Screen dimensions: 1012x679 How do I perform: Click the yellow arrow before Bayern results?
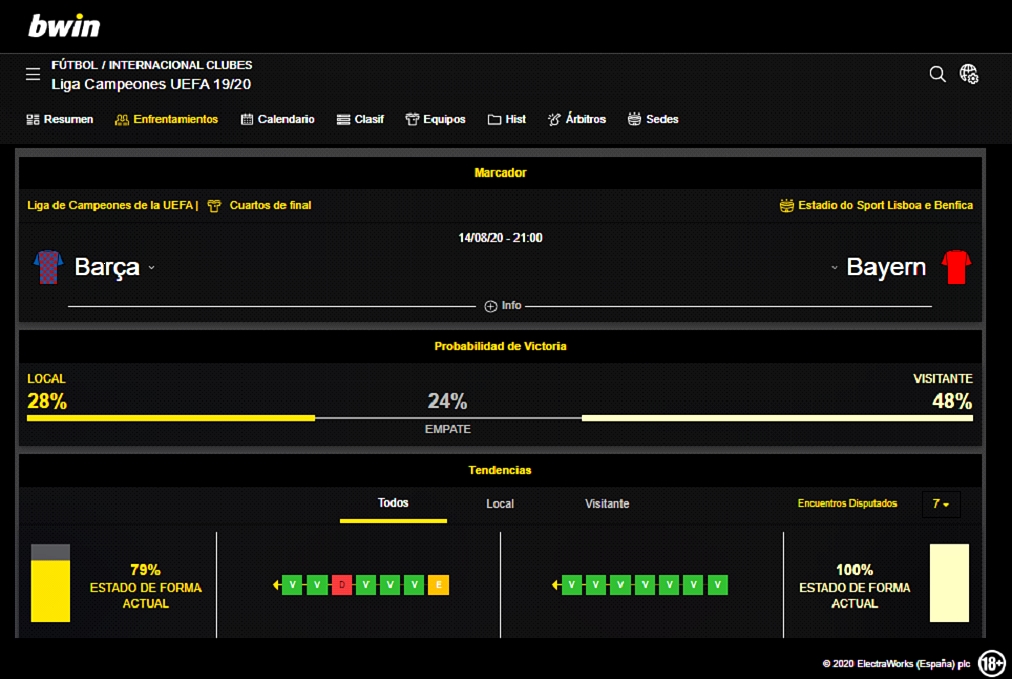[555, 585]
